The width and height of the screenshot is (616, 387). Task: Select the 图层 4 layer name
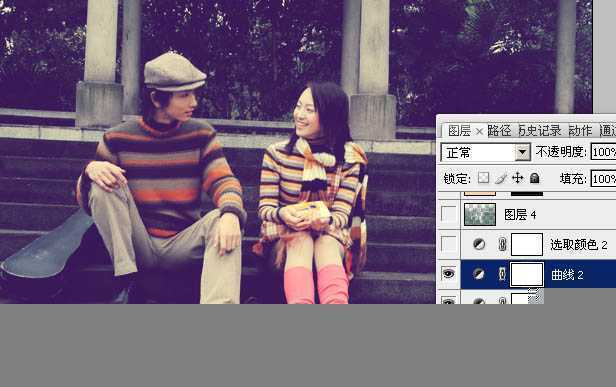[520, 215]
